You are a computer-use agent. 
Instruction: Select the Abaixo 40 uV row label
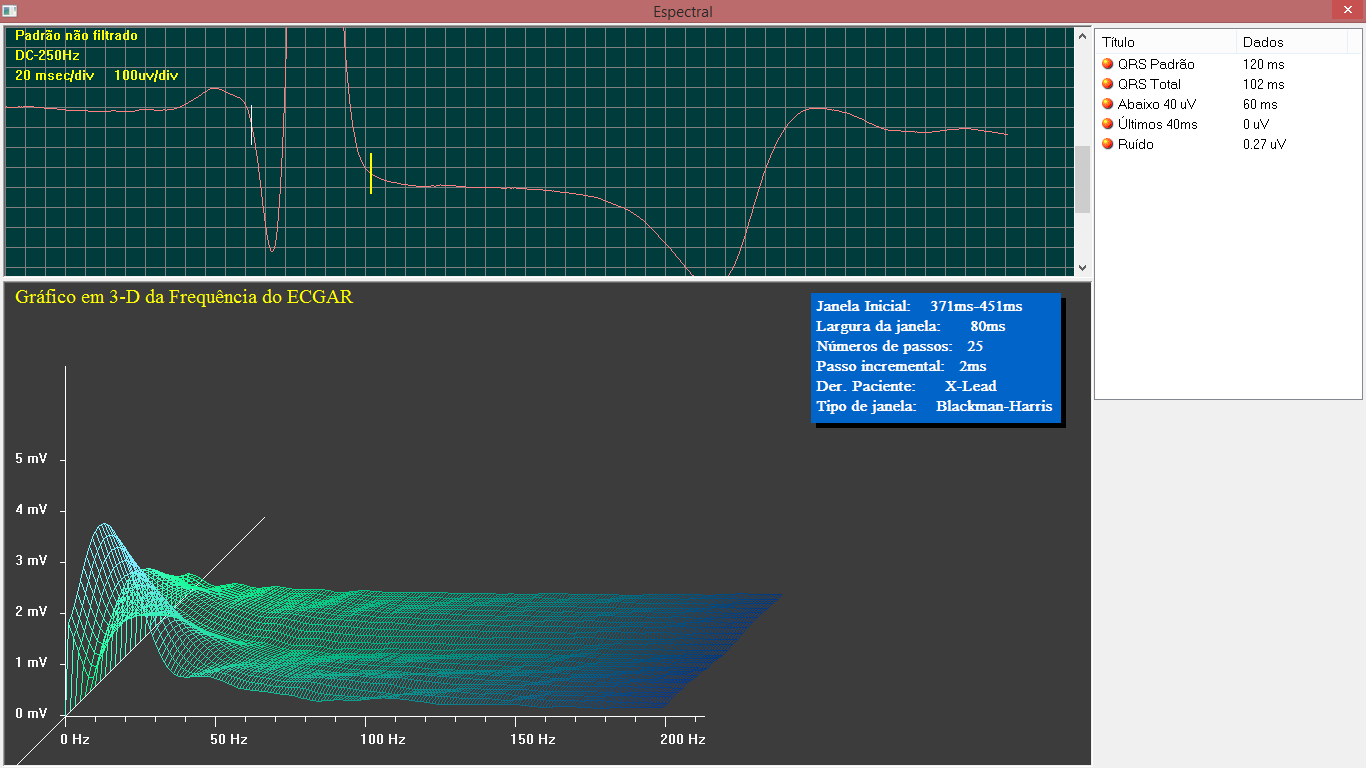pos(1157,104)
